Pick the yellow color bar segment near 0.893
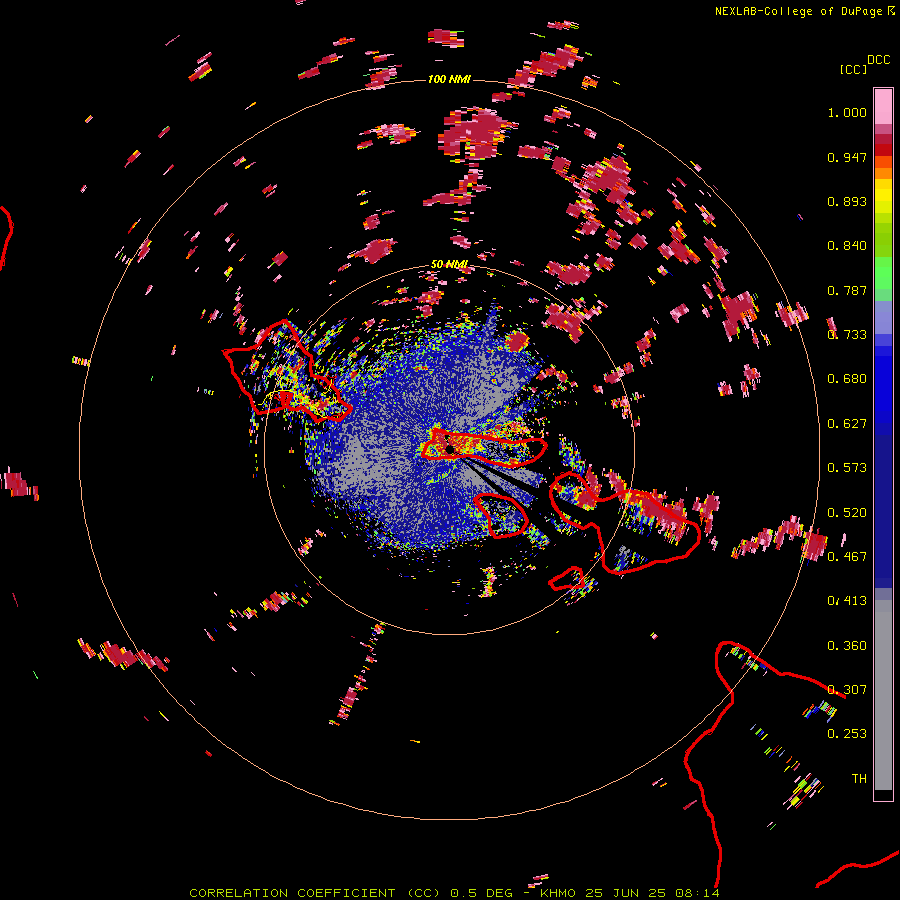 (883, 197)
